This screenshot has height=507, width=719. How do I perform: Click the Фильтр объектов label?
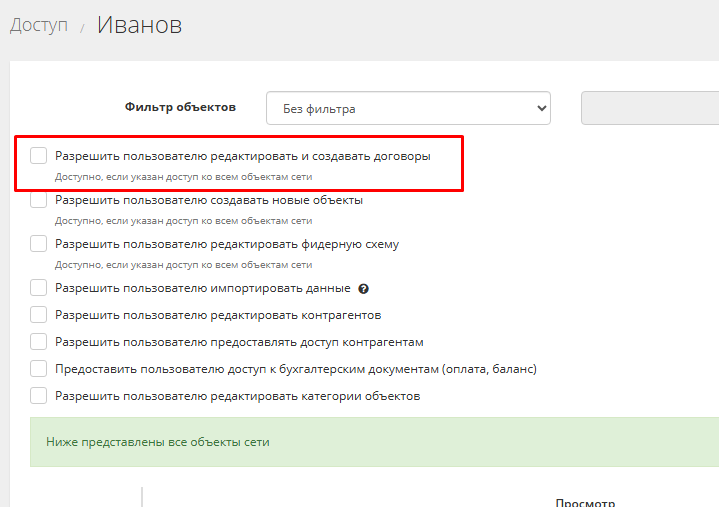coord(180,107)
